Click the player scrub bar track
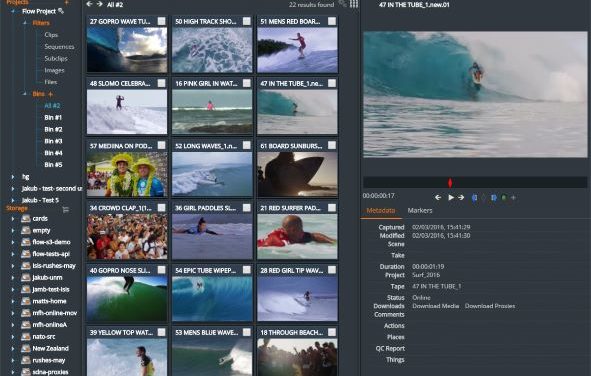This screenshot has width=591, height=376. click(x=475, y=183)
